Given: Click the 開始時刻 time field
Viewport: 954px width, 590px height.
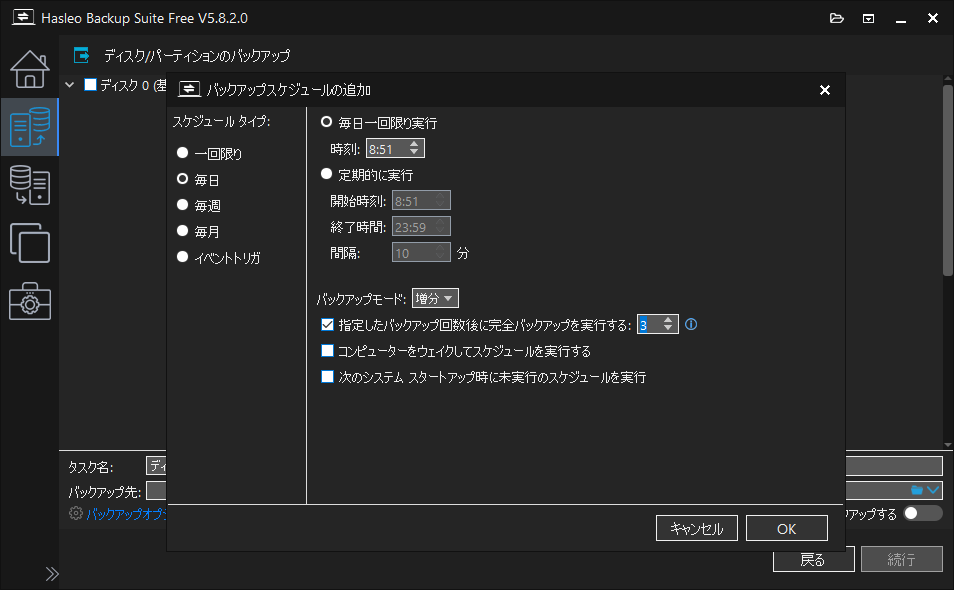Looking at the screenshot, I should pos(421,201).
